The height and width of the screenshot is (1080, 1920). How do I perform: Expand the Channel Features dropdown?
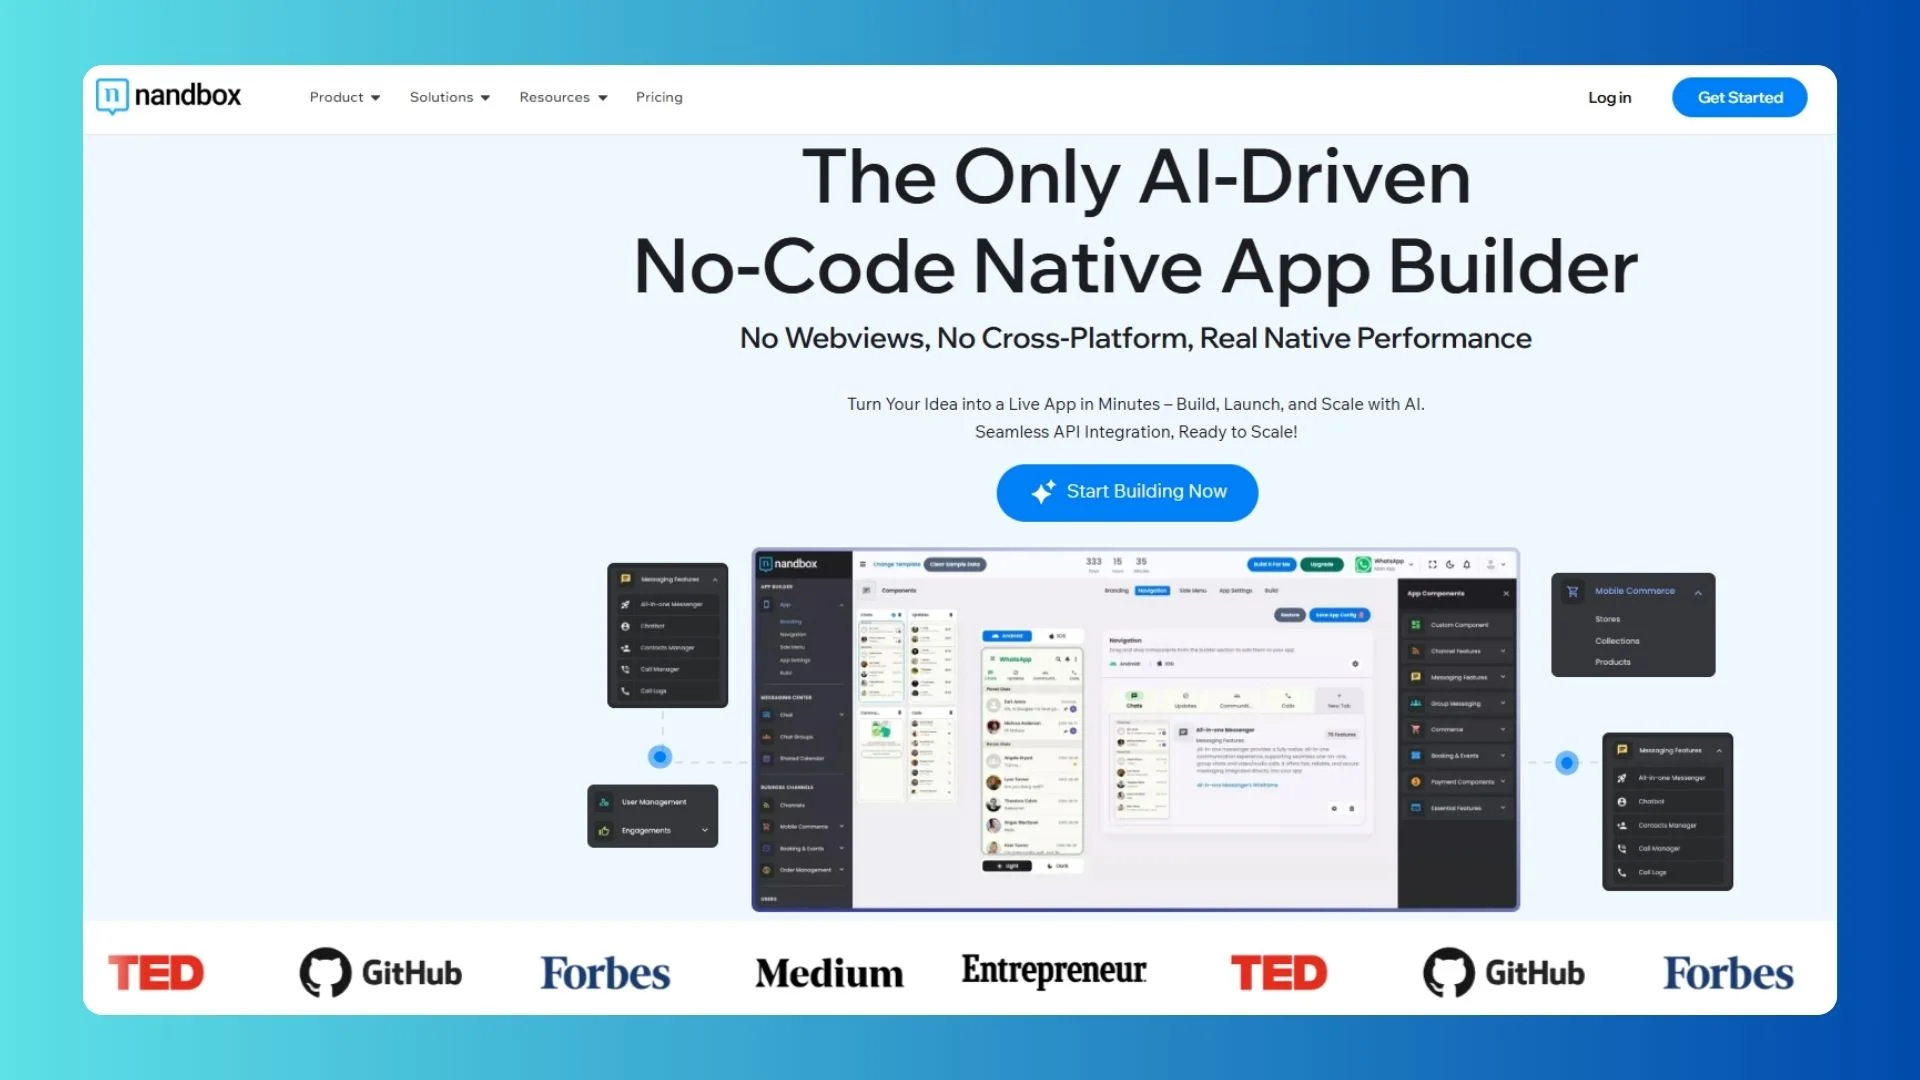point(1502,651)
